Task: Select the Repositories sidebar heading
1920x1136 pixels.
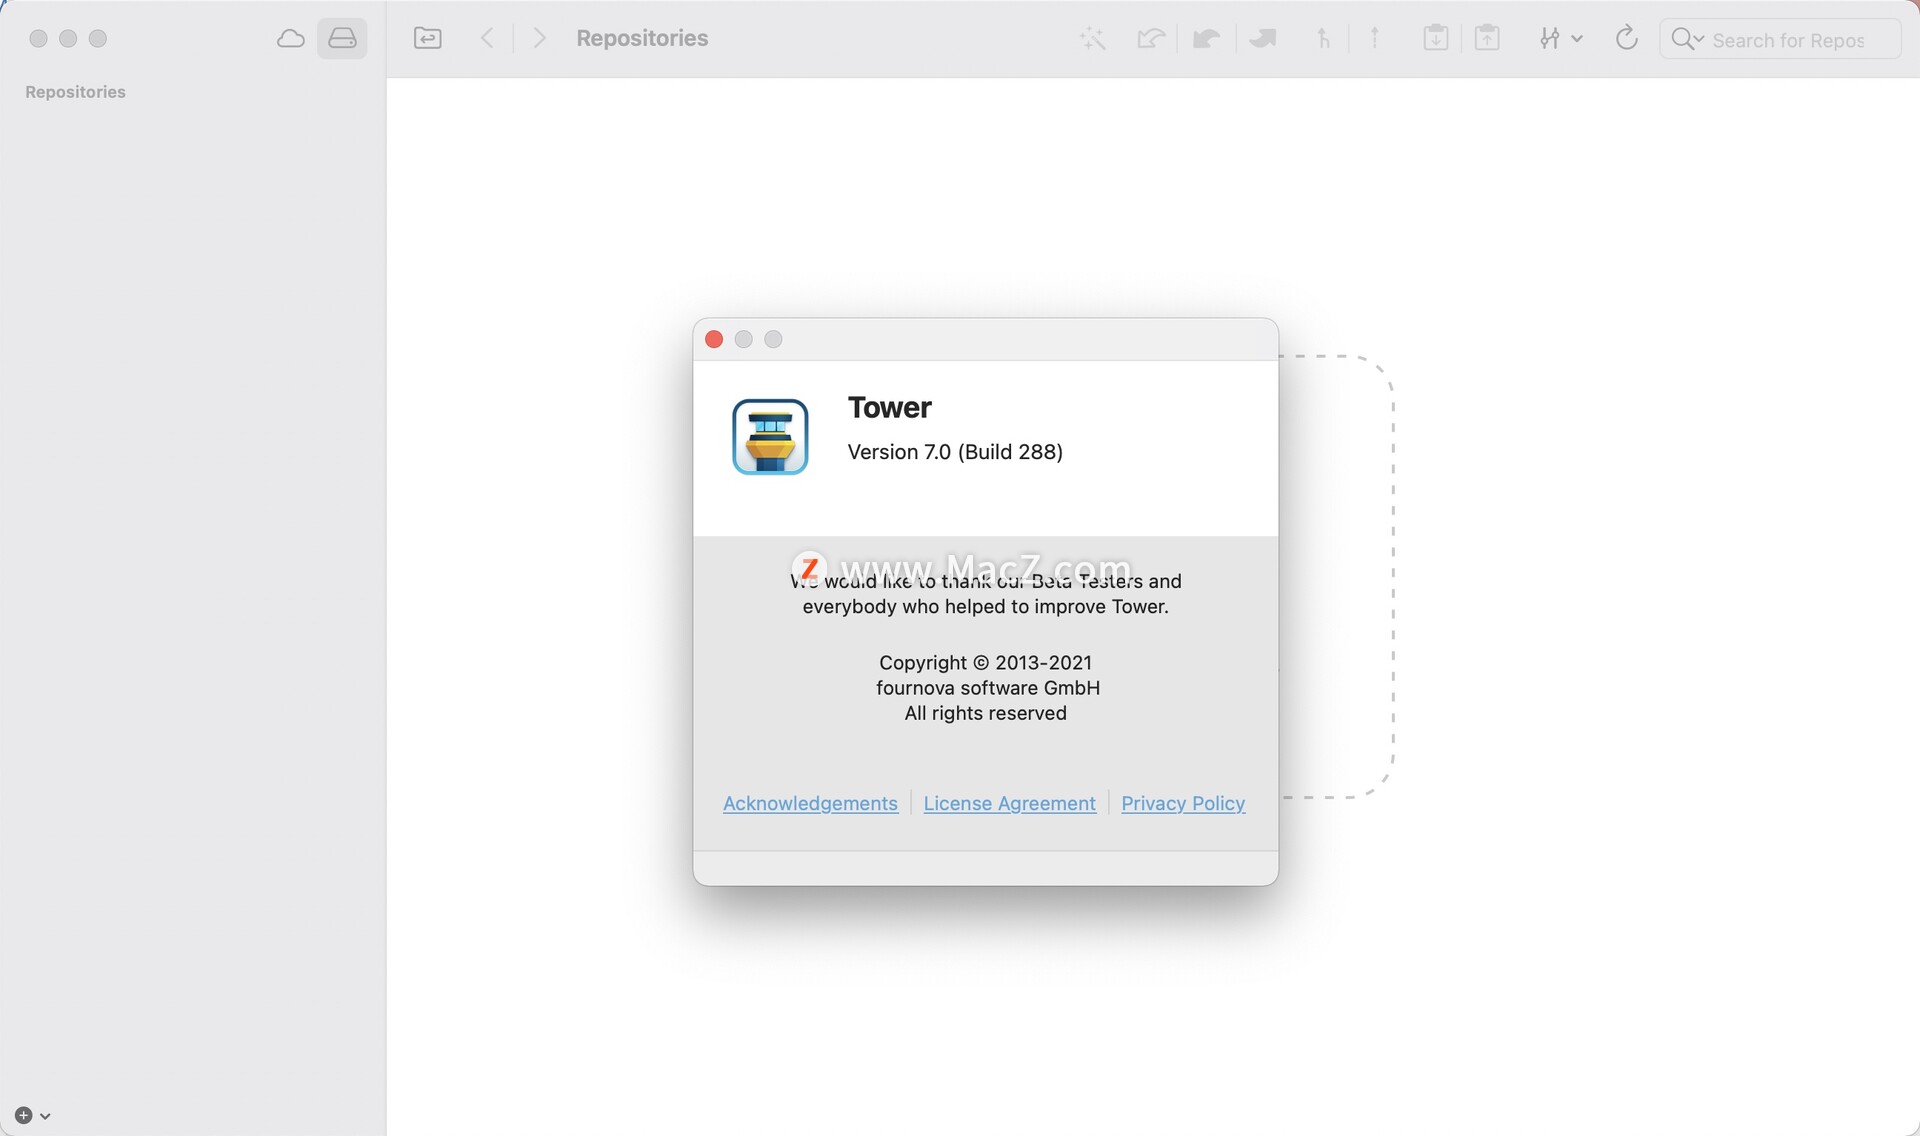Action: (75, 92)
